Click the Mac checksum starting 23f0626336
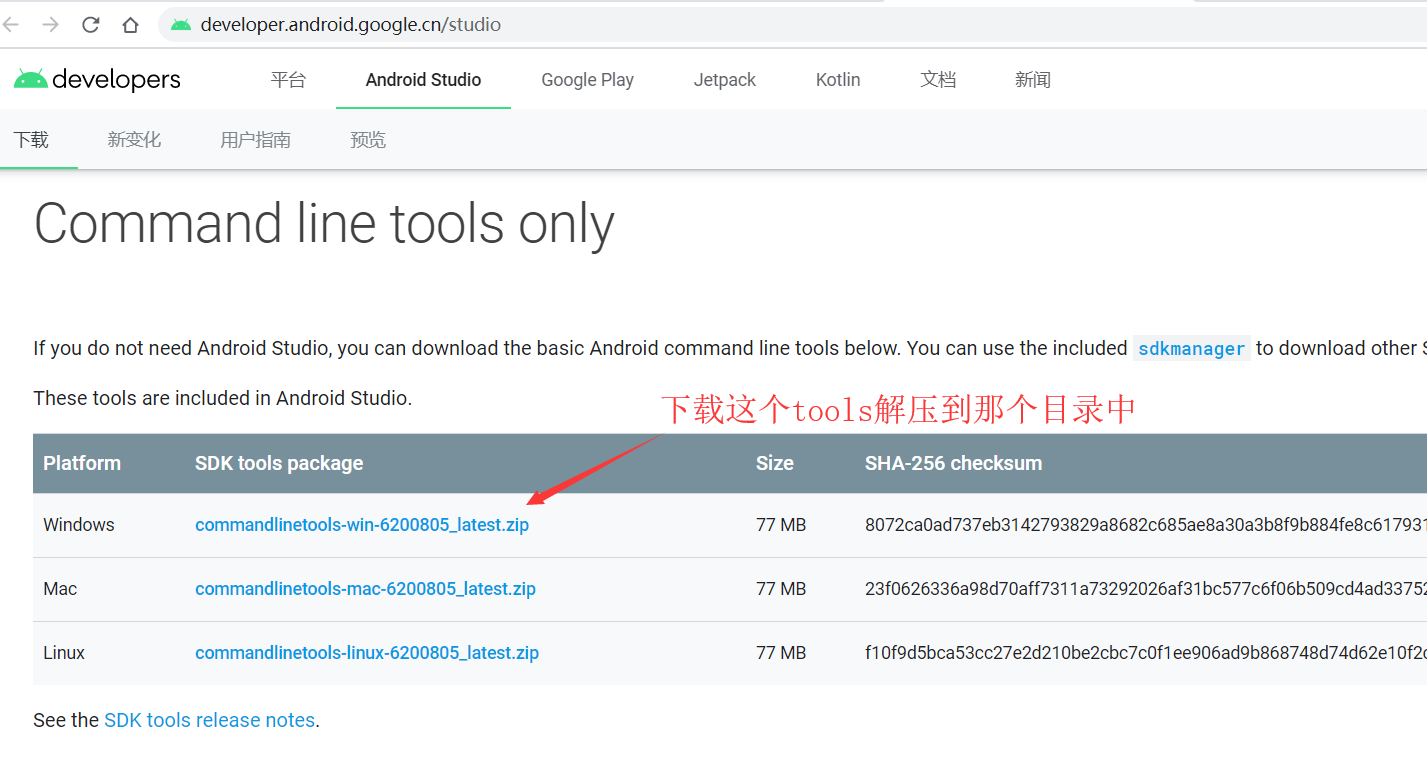This screenshot has height=765, width=1427. (x=1146, y=589)
